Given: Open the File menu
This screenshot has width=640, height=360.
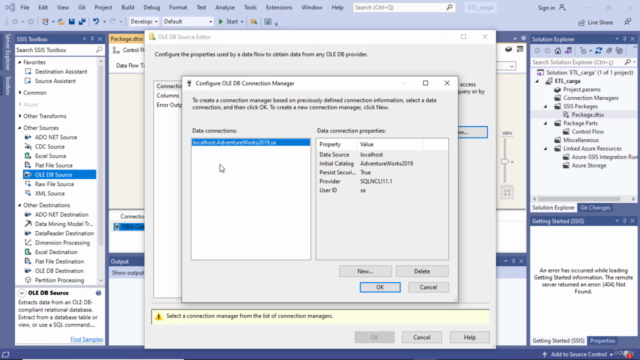Looking at the screenshot, I should click(x=25, y=7).
